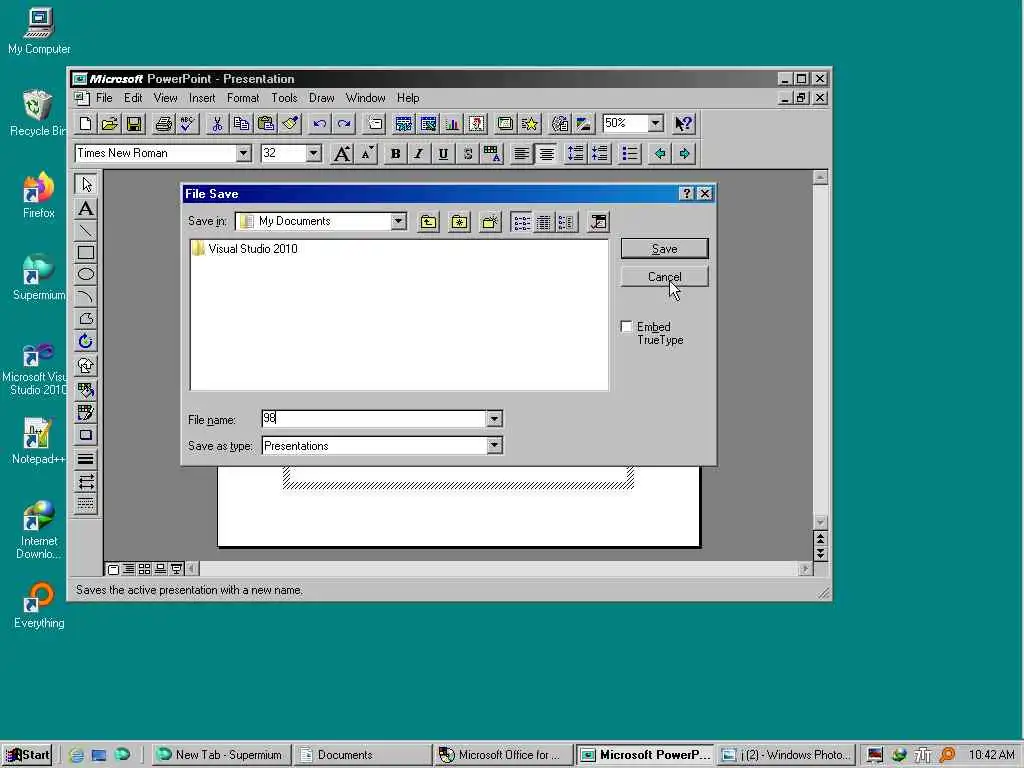Switch to New Tab - Supermium taskbar button
The image size is (1024, 768).
click(221, 755)
